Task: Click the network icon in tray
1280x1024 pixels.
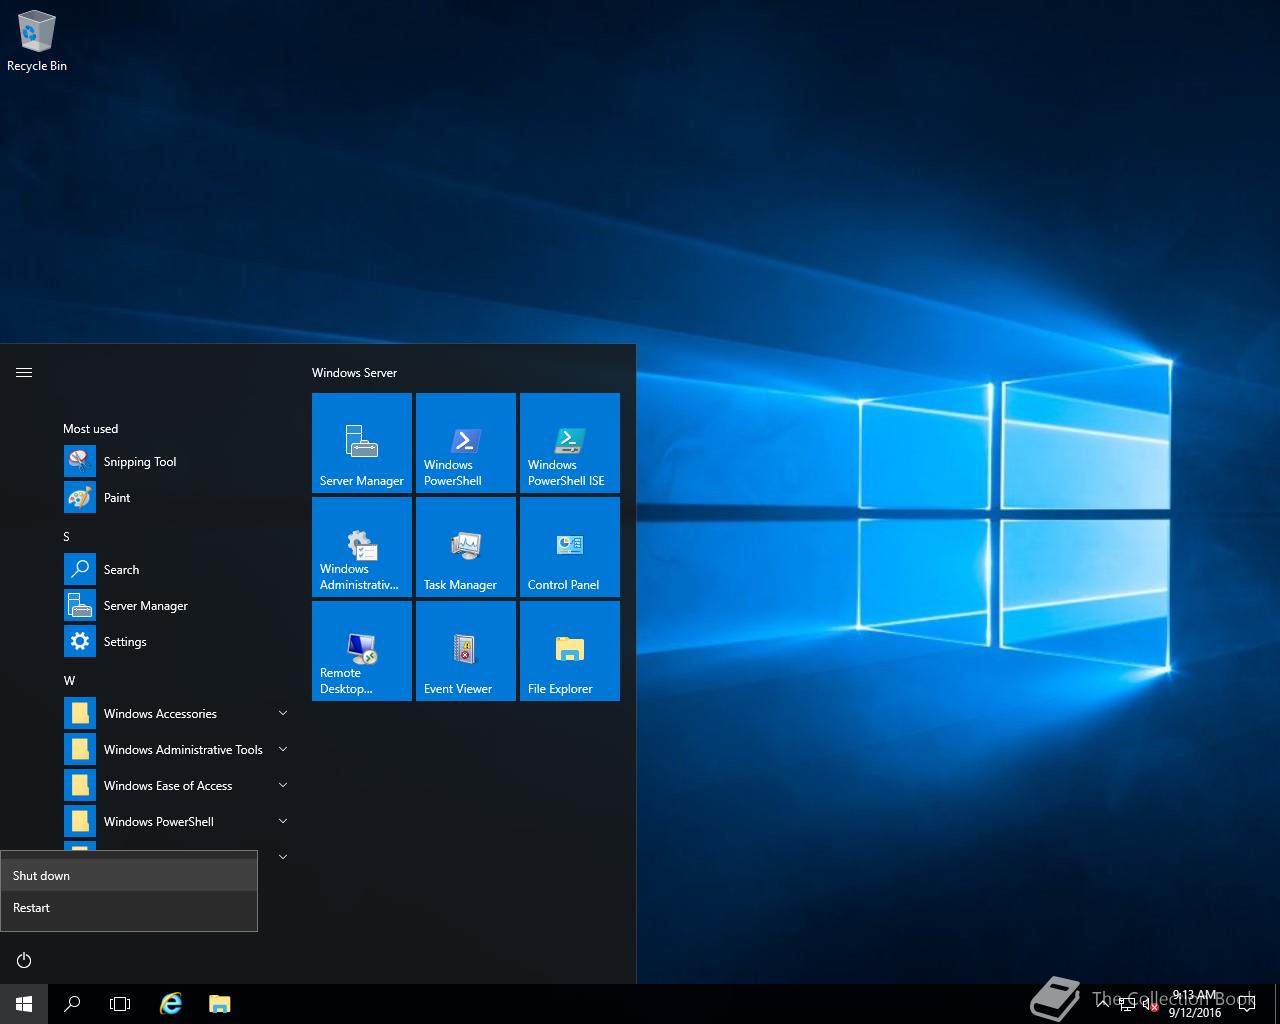Action: click(x=1127, y=1004)
